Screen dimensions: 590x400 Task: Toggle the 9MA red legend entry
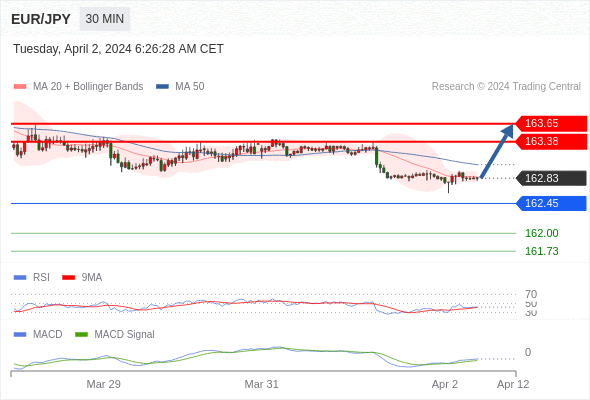point(82,277)
